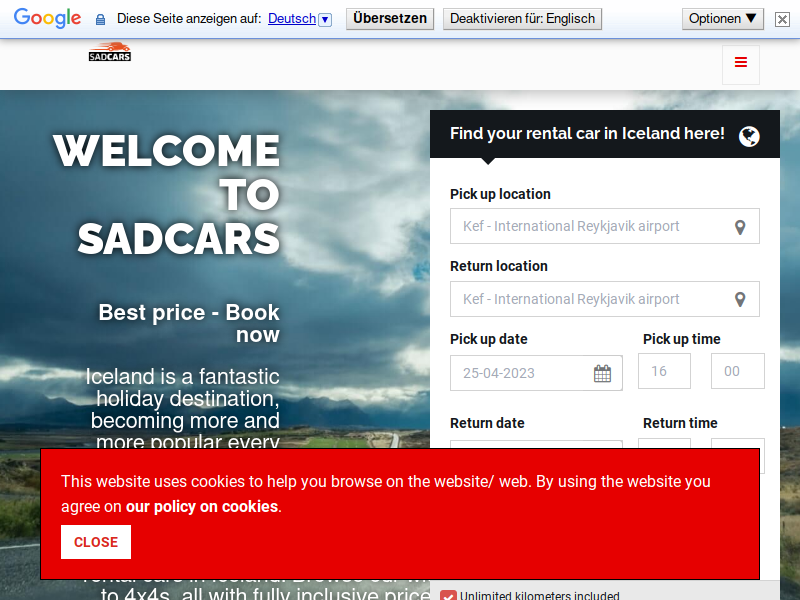
Task: Click the pick up location pin icon
Action: coord(740,227)
